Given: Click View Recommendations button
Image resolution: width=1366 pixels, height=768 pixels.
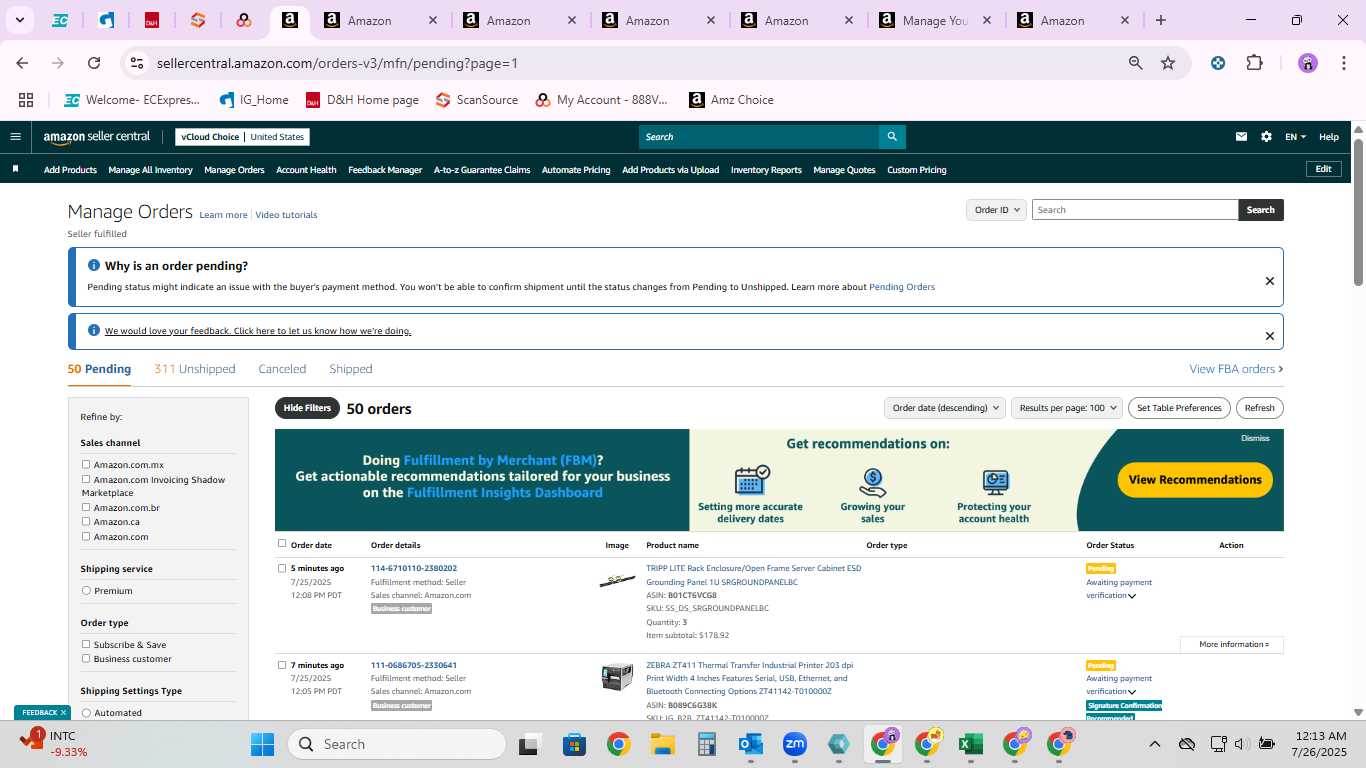Looking at the screenshot, I should pos(1195,480).
